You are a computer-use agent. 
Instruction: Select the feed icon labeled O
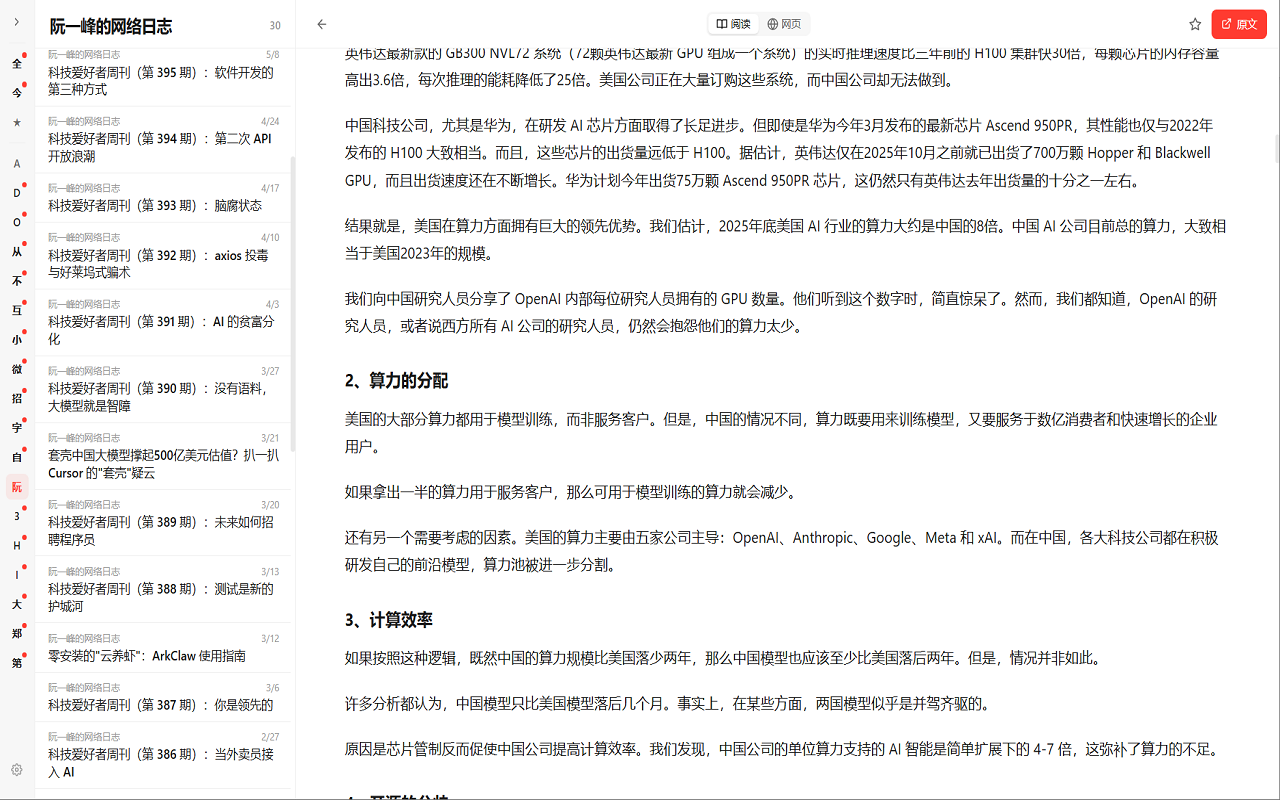pyautogui.click(x=17, y=222)
